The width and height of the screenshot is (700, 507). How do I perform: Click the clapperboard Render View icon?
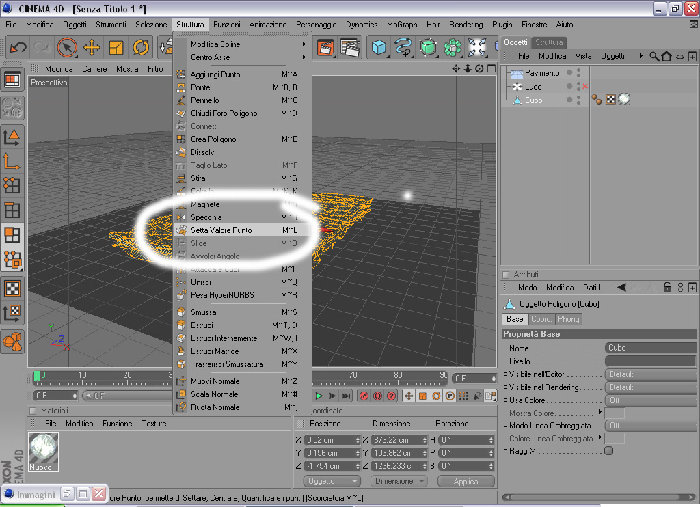(x=325, y=47)
